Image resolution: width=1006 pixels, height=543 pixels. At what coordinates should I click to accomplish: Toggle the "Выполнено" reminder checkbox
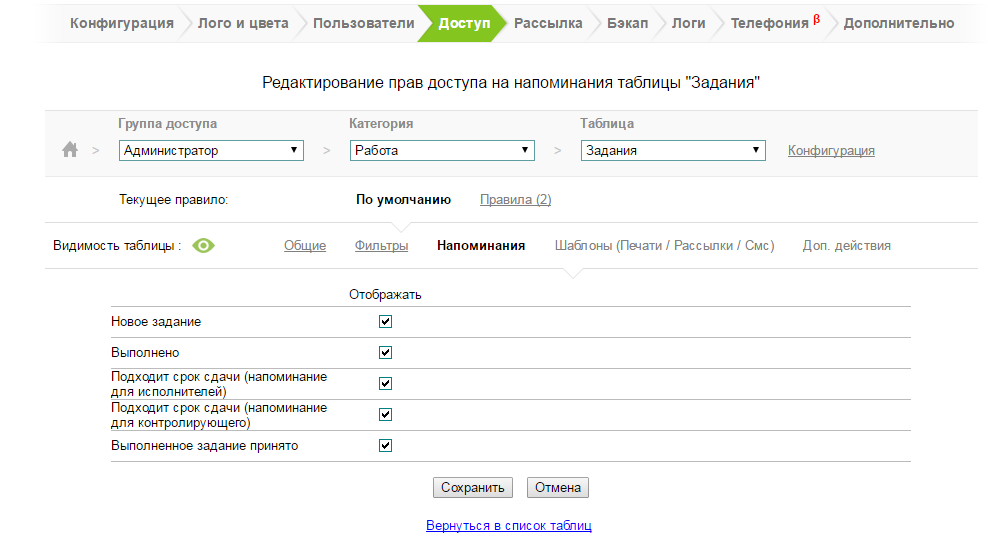(385, 353)
